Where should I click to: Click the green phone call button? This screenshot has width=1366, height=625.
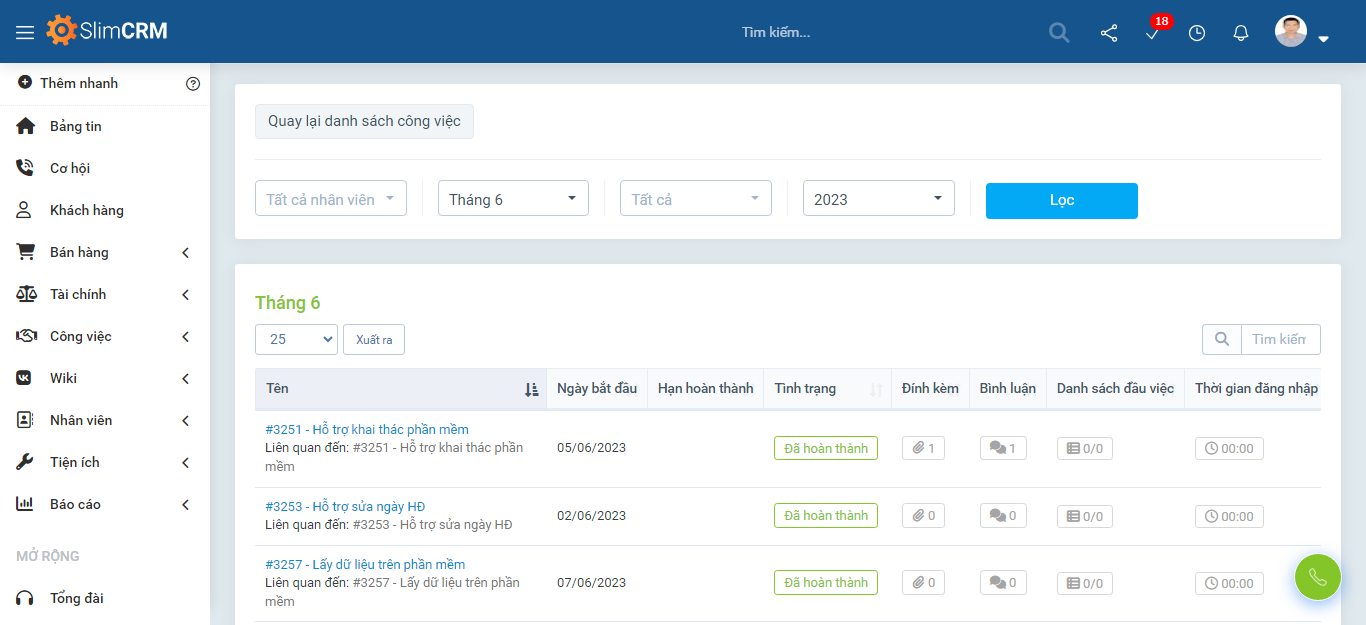tap(1317, 577)
